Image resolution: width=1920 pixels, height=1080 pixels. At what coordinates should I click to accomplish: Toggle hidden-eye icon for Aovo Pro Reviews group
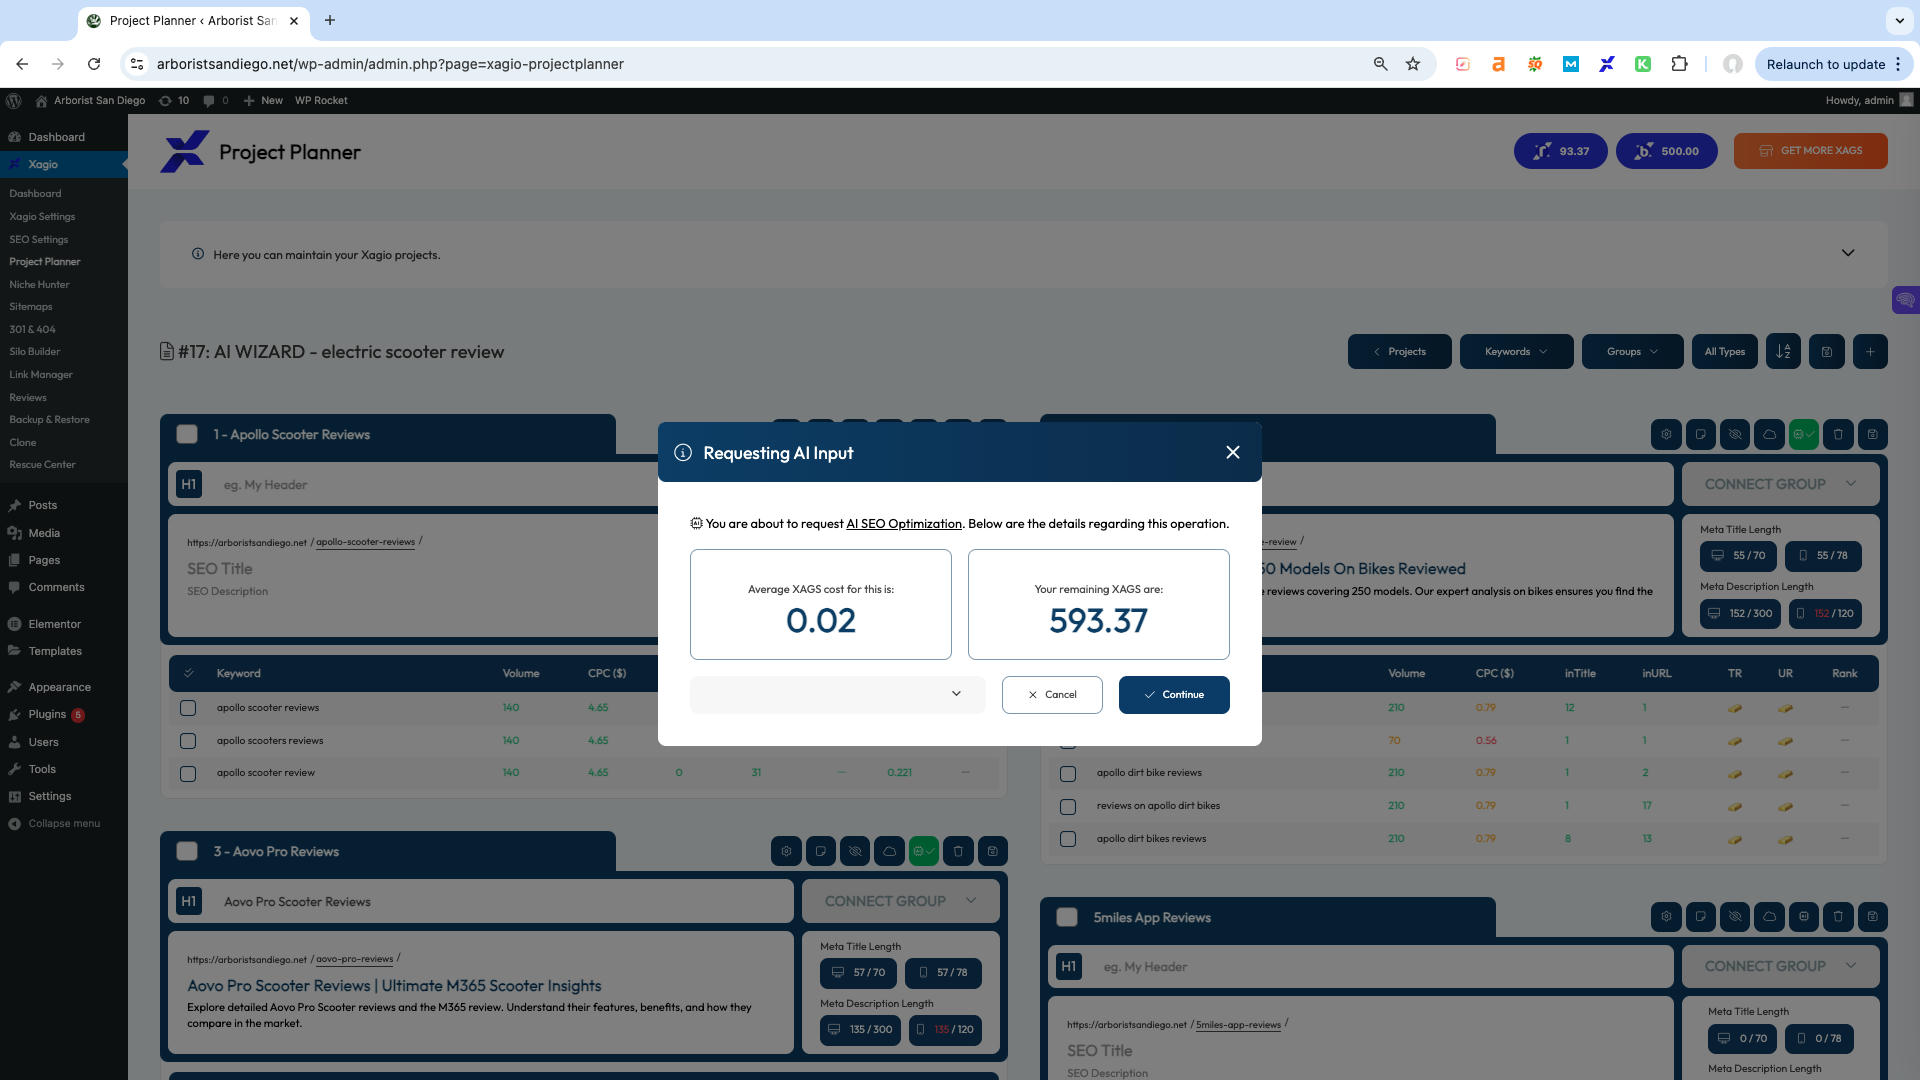point(855,852)
